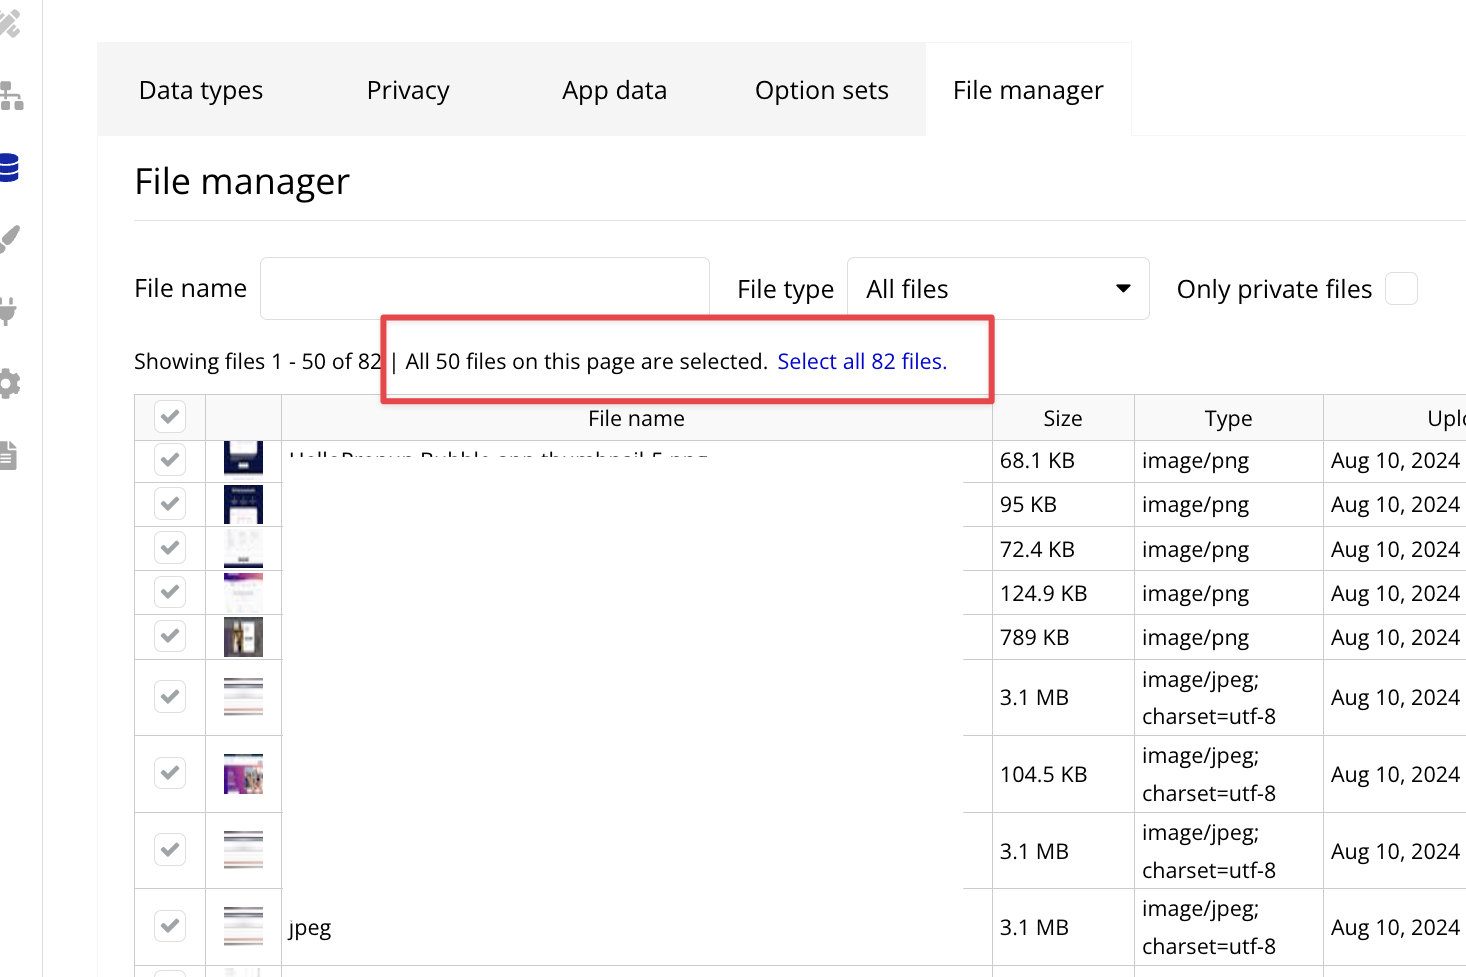The width and height of the screenshot is (1466, 977).
Task: Uncheck the 68.1 KB file's checkbox
Action: [170, 460]
